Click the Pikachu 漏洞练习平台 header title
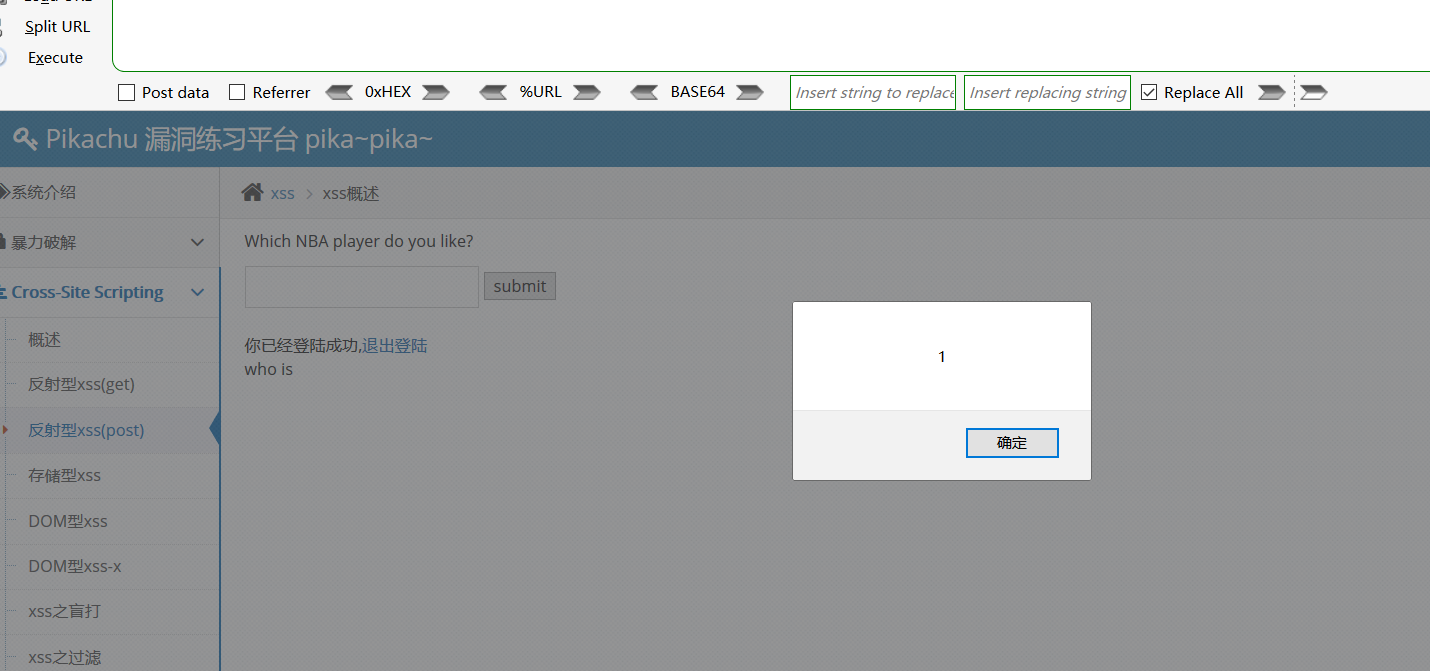 coord(239,139)
